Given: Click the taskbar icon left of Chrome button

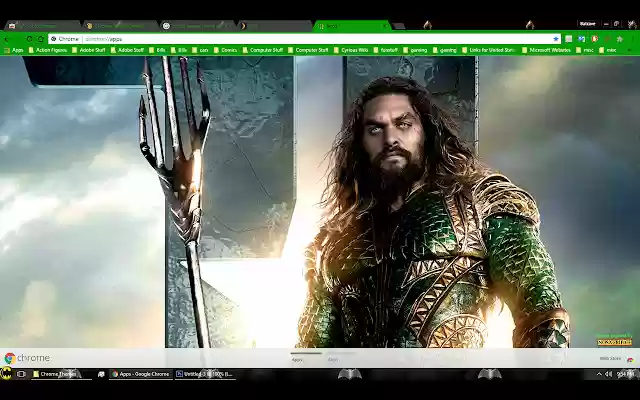Looking at the screenshot, I should point(101,374).
